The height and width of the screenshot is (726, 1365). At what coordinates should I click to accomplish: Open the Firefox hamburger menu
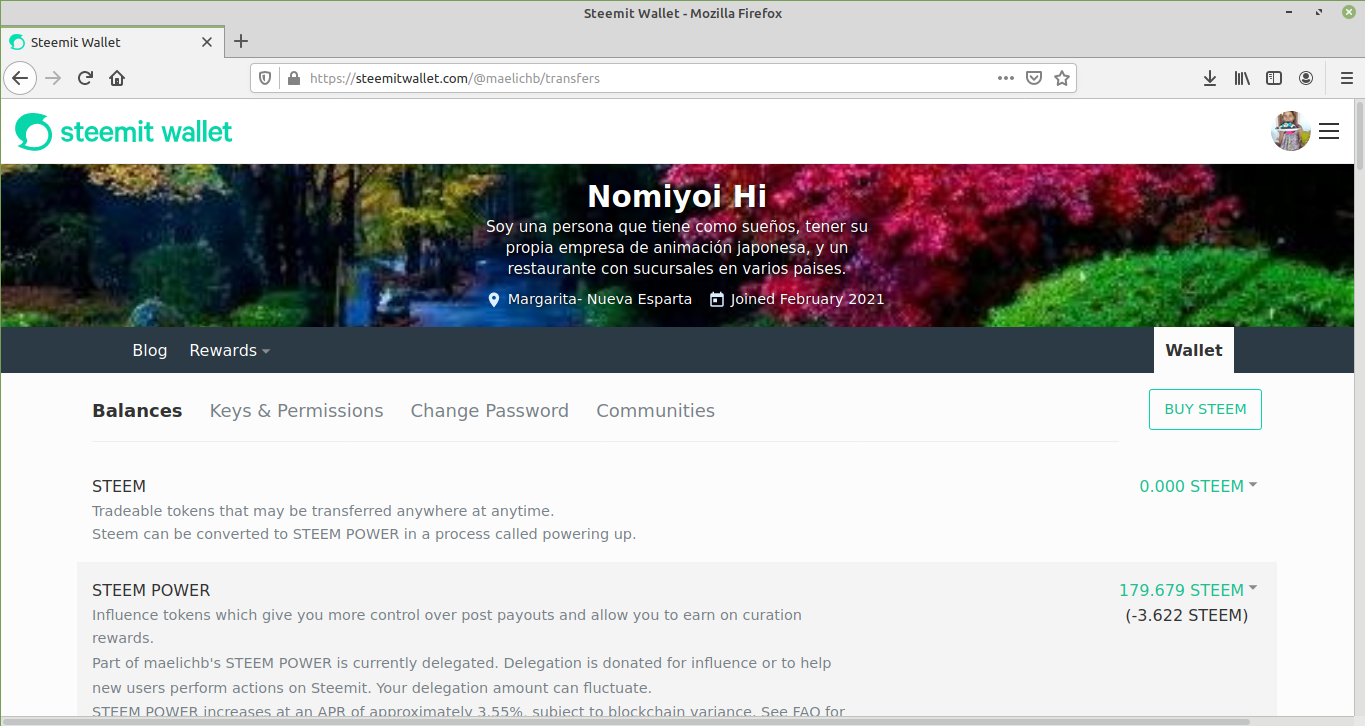[x=1346, y=78]
